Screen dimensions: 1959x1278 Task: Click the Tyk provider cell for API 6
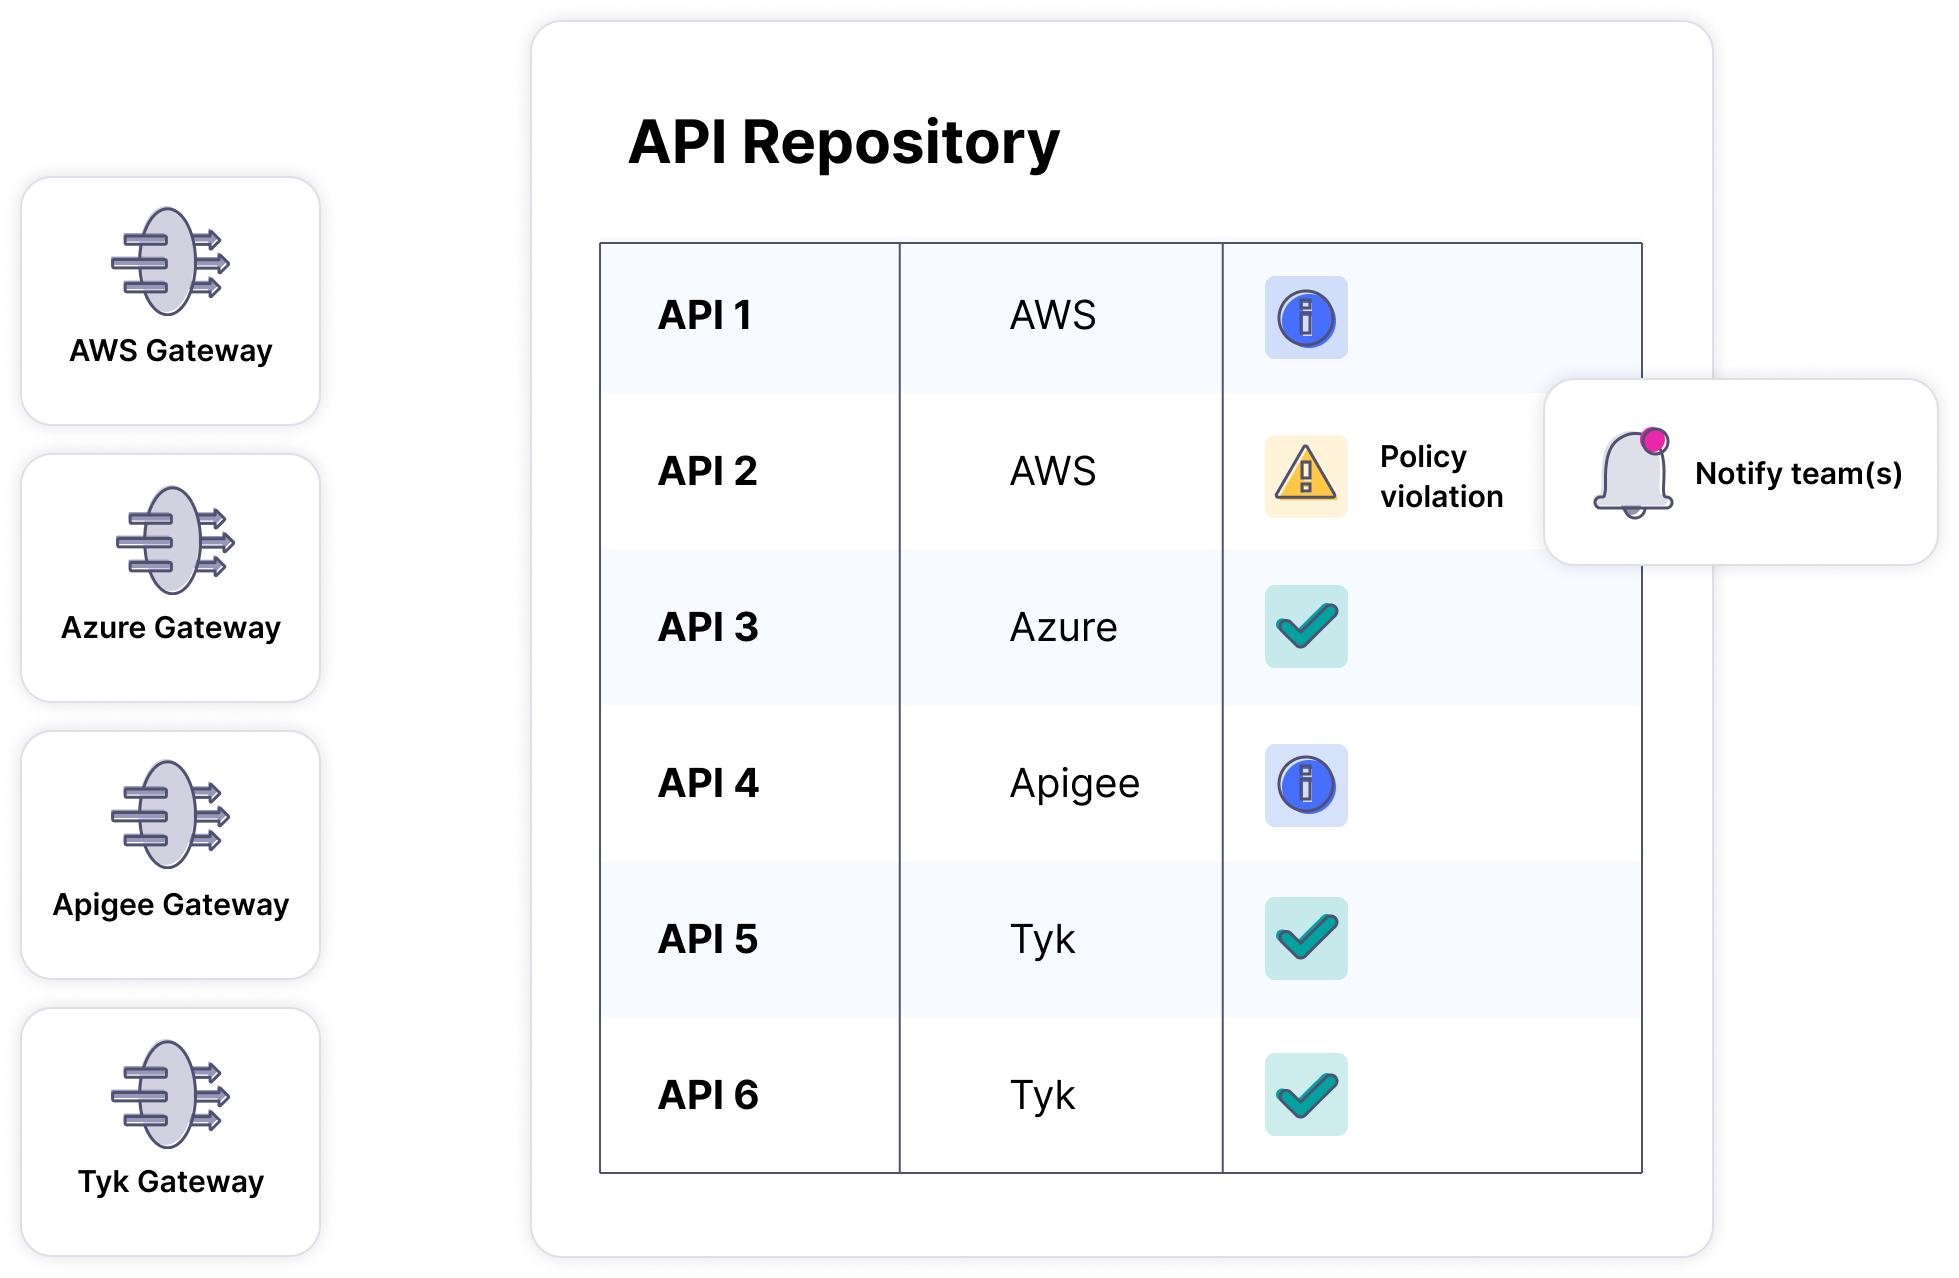pyautogui.click(x=1042, y=1095)
